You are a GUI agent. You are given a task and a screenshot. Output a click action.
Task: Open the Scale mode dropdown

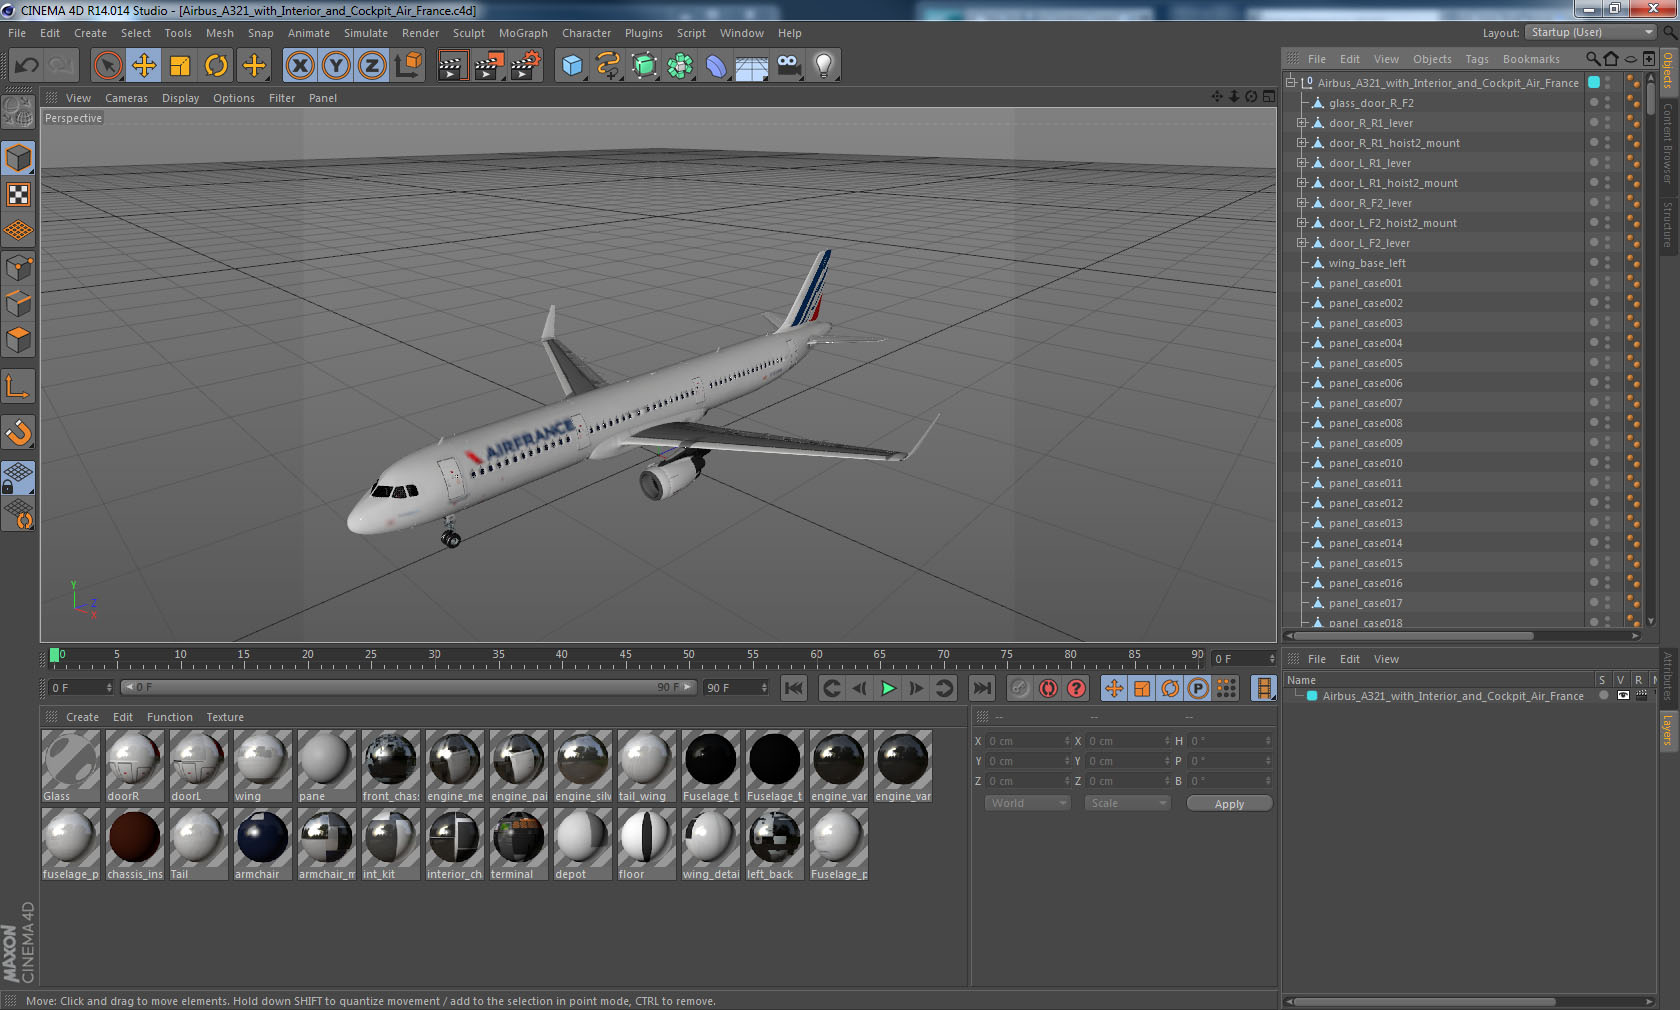tap(1127, 803)
